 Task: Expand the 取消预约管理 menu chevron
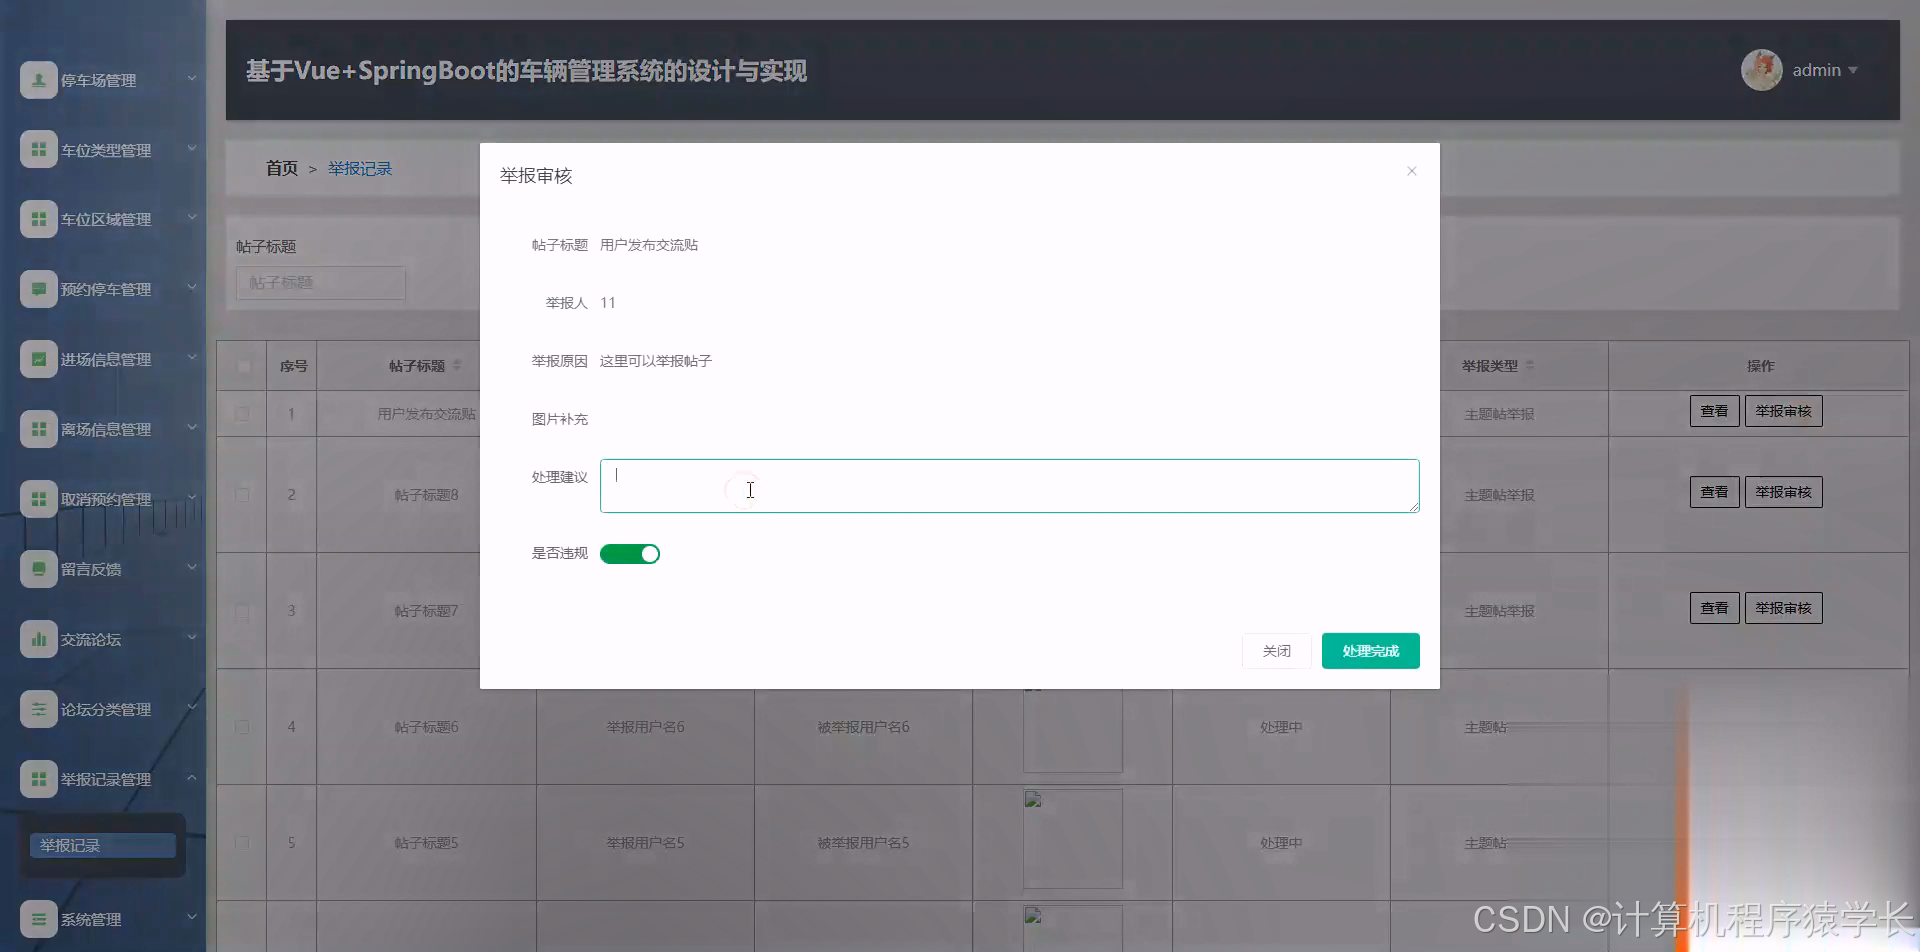pos(192,498)
